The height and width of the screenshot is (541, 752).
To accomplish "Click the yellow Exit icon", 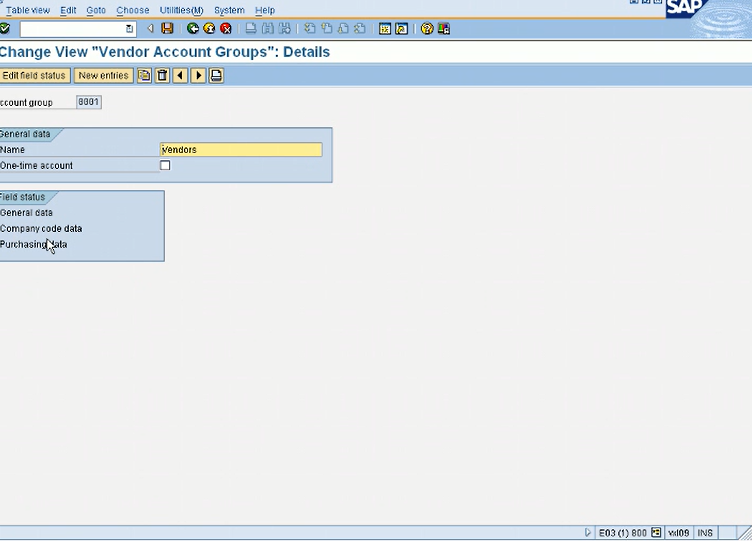I will (x=209, y=29).
